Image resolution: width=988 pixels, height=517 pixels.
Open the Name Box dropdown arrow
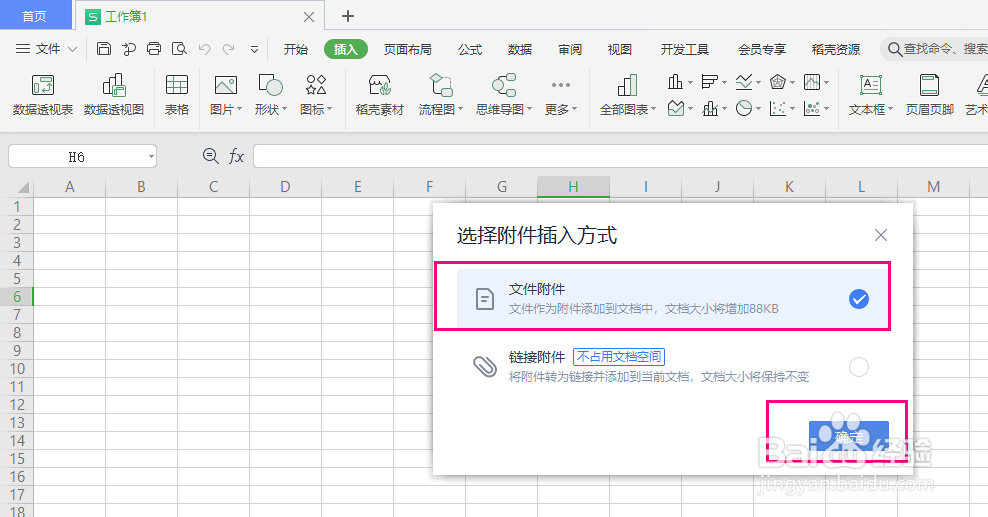pyautogui.click(x=151, y=157)
